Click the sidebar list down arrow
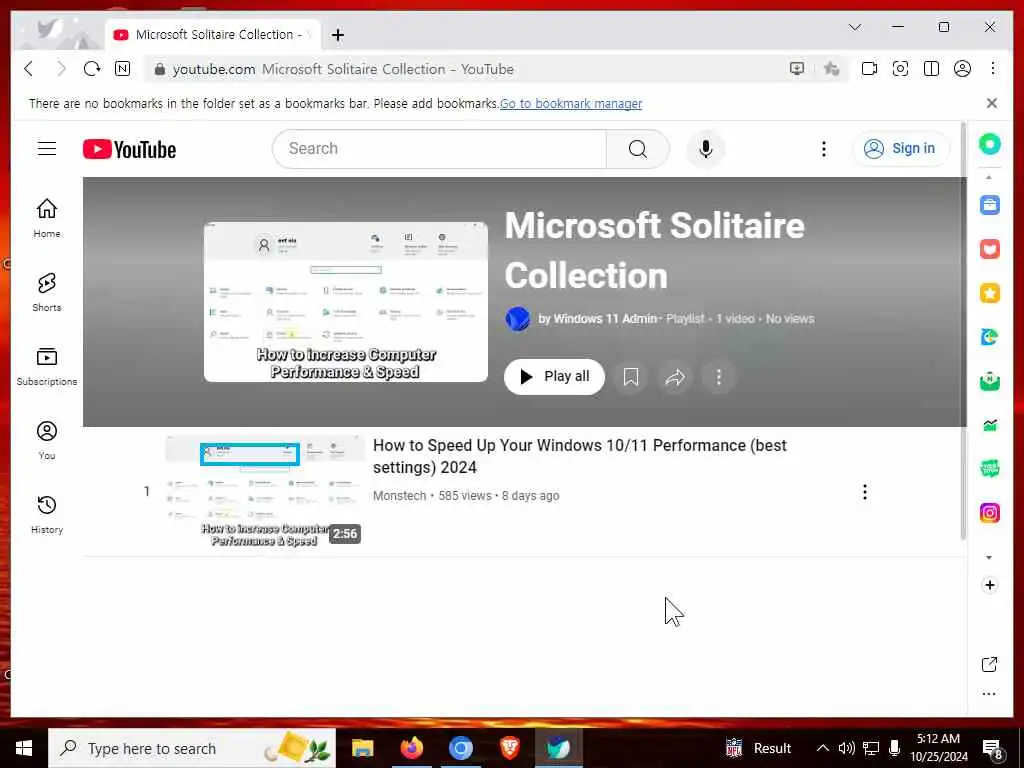 click(x=989, y=558)
